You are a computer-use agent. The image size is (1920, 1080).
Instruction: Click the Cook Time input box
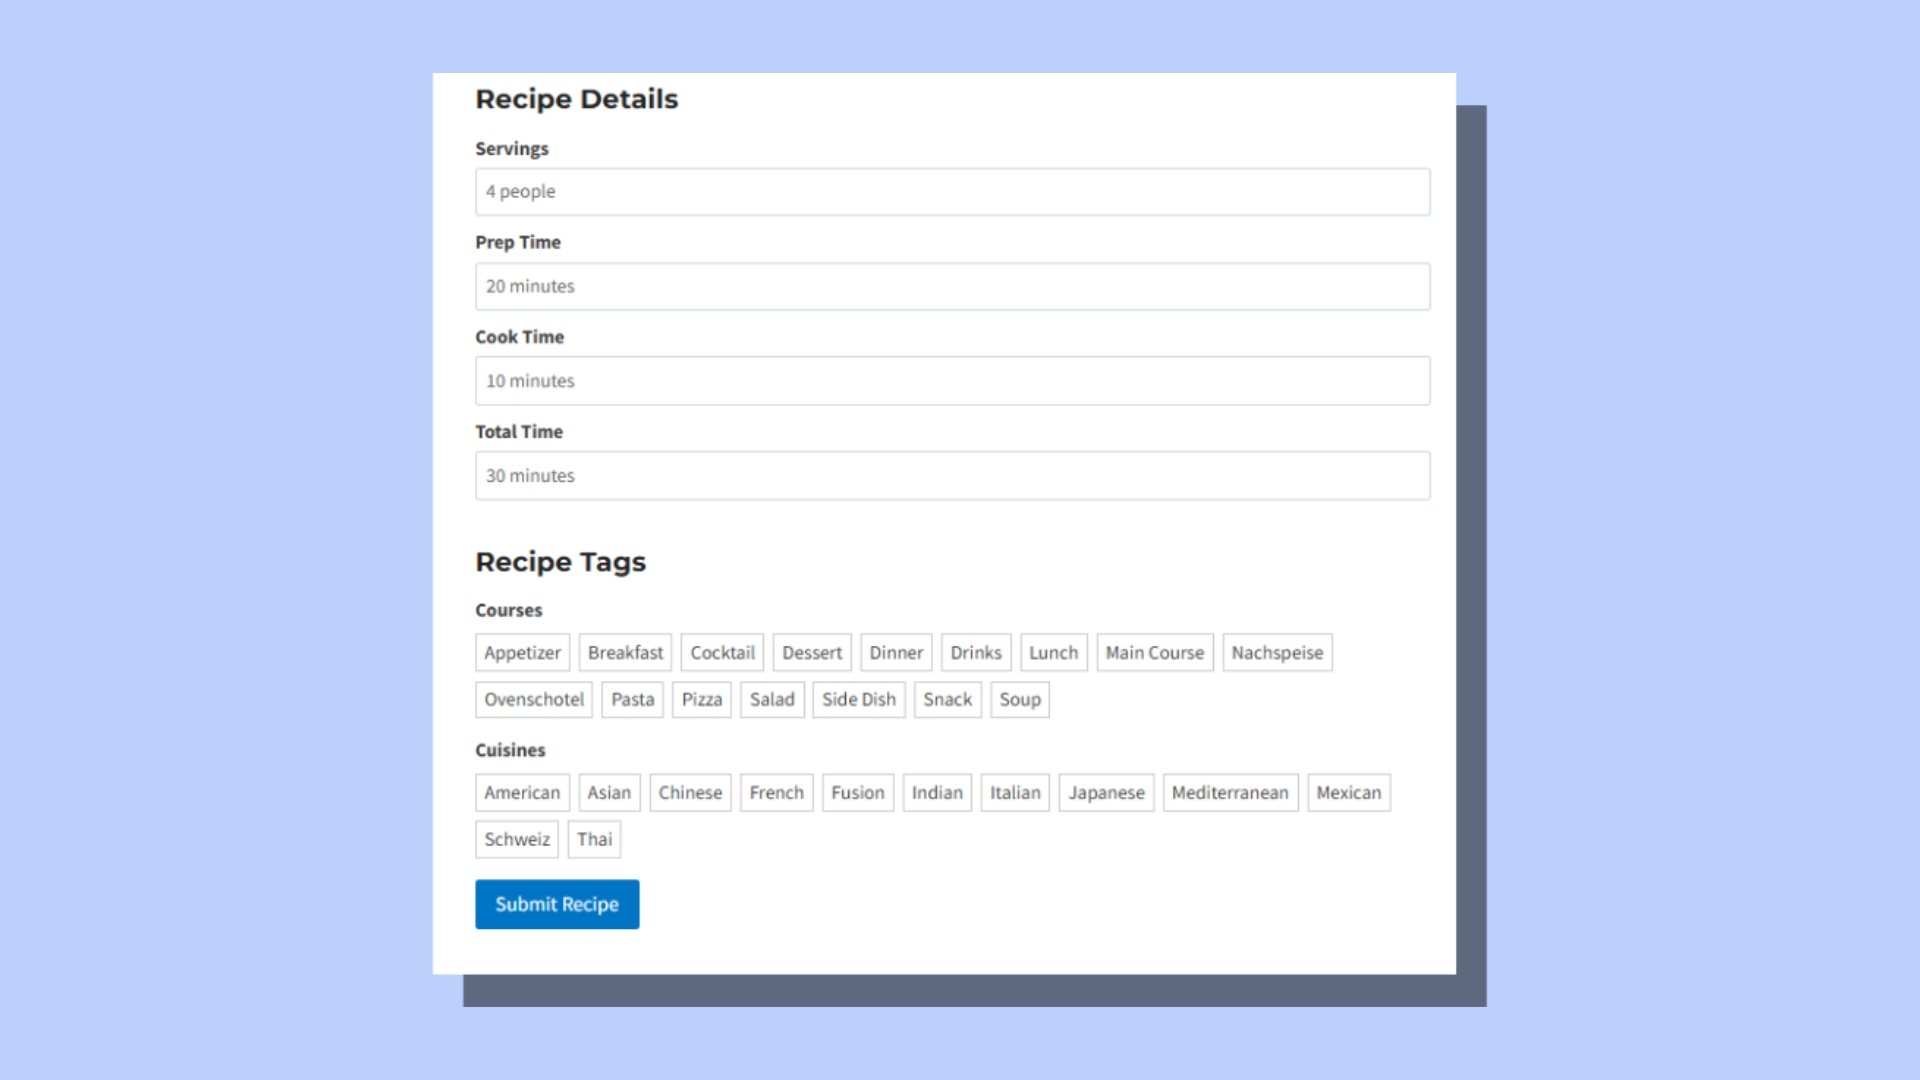[x=952, y=381]
